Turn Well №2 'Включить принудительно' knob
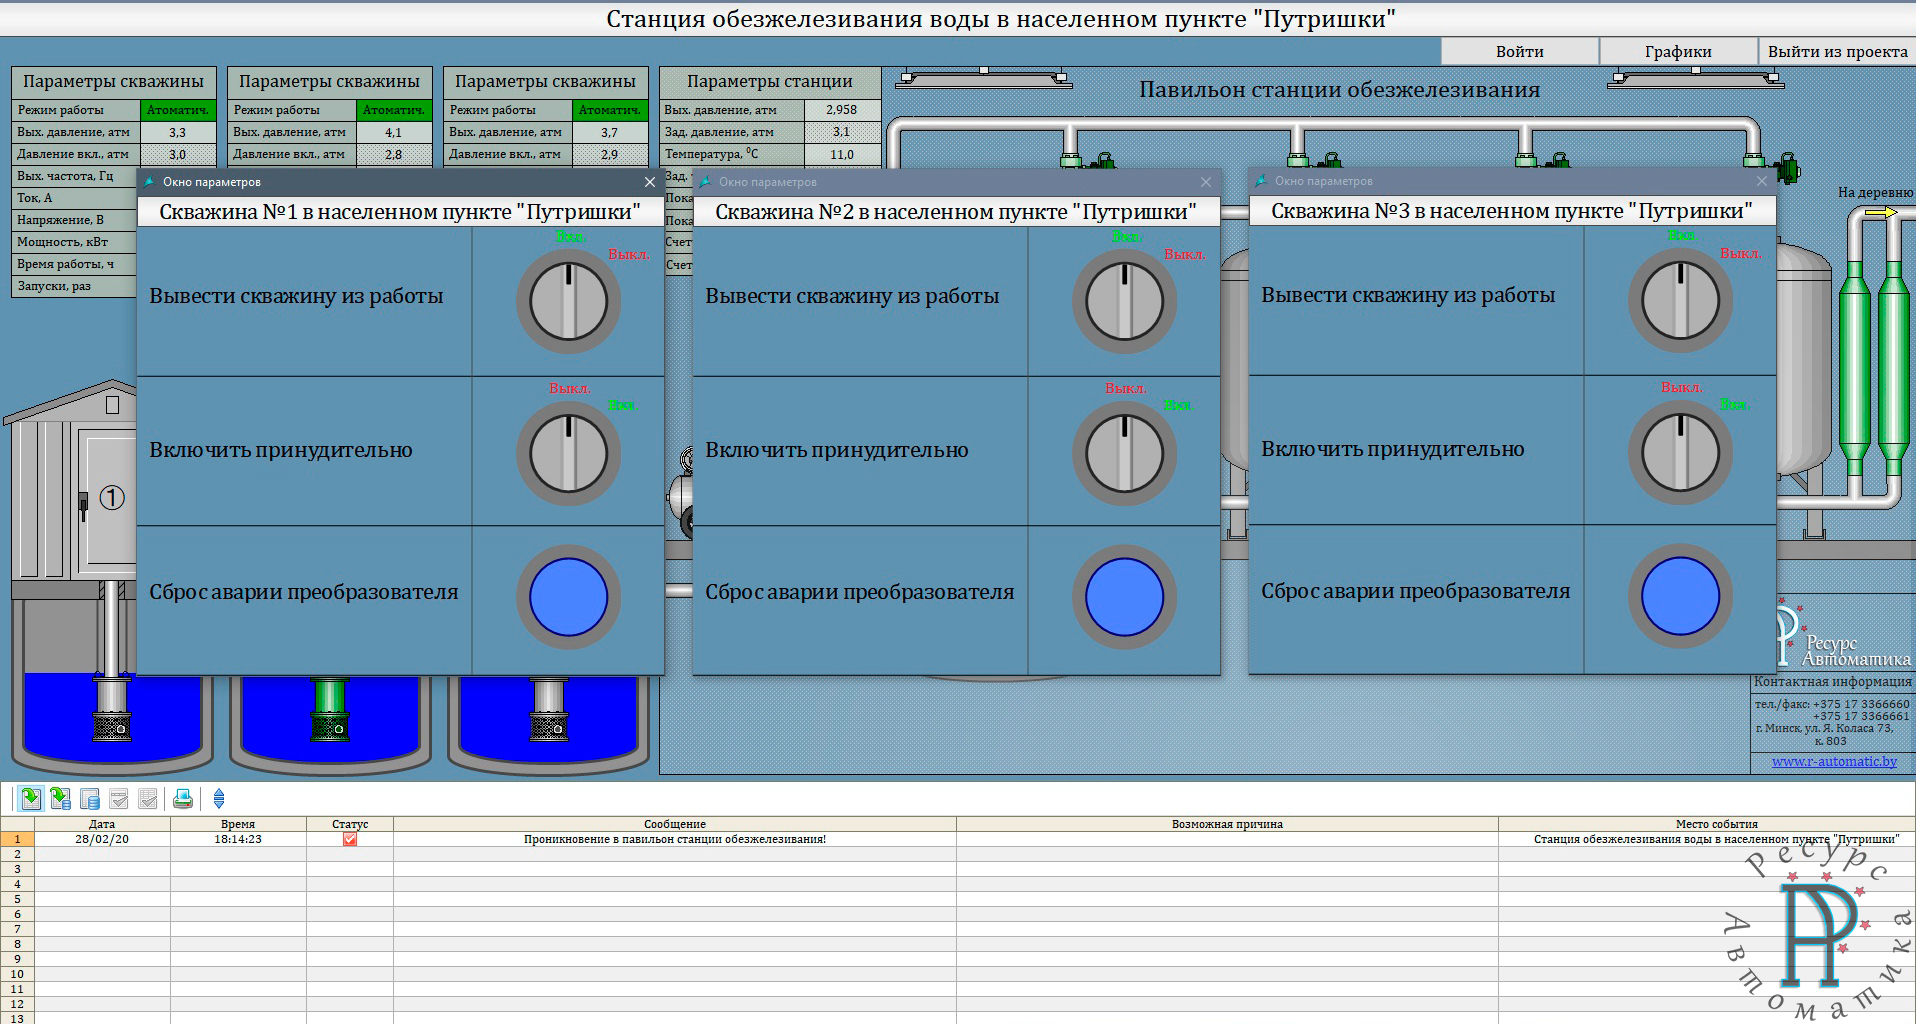The image size is (1916, 1024). click(x=1124, y=453)
